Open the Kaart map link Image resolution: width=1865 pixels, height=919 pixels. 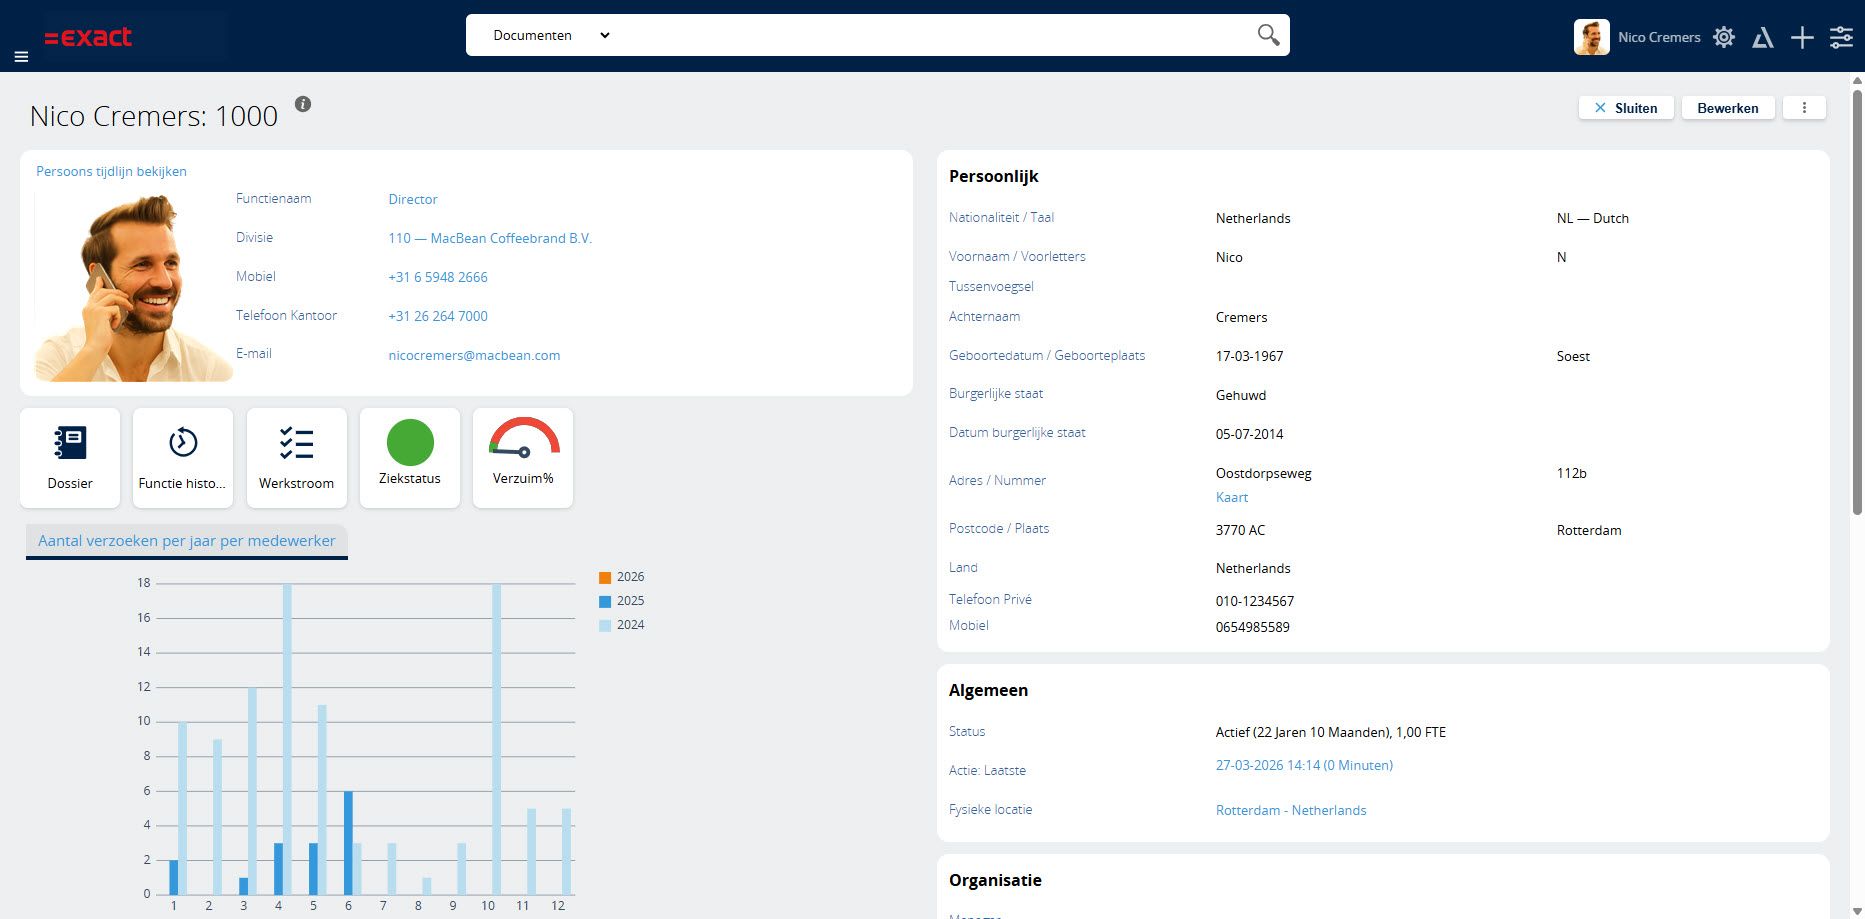[1232, 497]
